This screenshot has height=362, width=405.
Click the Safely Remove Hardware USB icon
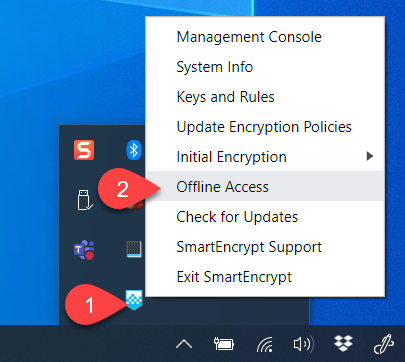(85, 200)
